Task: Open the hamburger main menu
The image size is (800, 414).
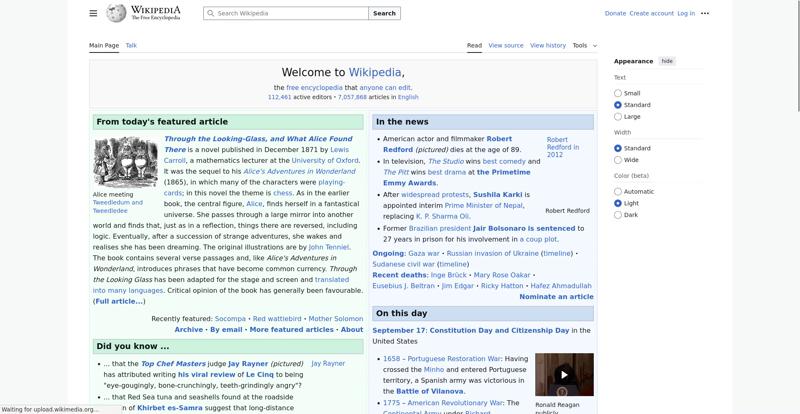Action: point(93,13)
